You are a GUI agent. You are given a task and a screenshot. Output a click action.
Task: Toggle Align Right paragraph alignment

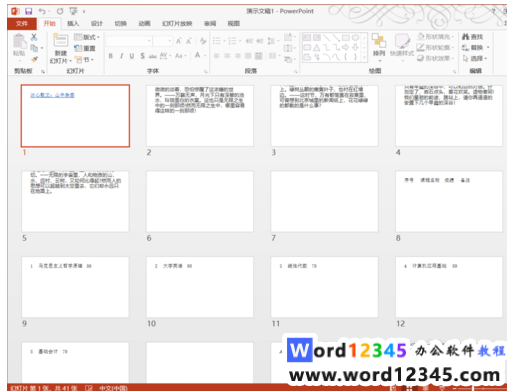click(238, 56)
